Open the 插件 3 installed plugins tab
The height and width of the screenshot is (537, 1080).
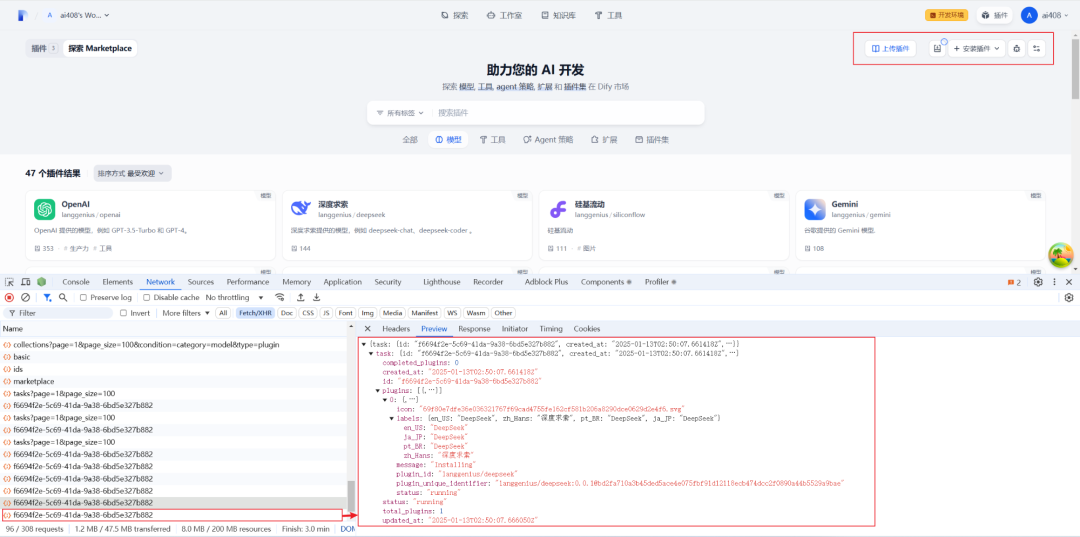click(x=43, y=48)
